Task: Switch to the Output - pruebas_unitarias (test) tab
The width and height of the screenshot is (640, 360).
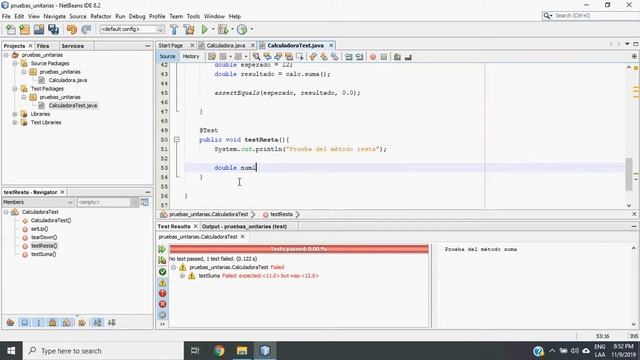Action: point(244,227)
